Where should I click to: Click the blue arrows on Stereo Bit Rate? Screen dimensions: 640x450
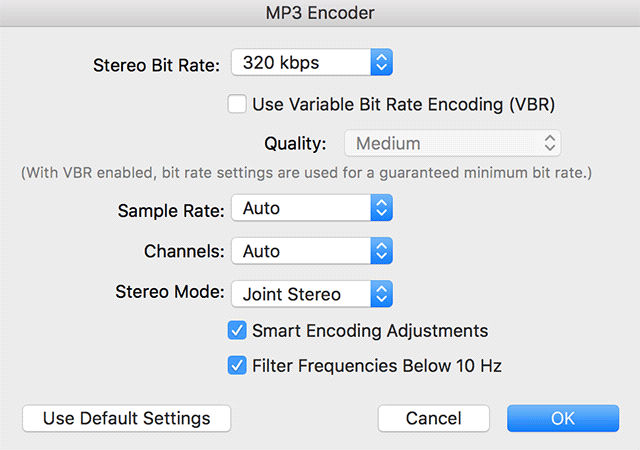(x=381, y=63)
